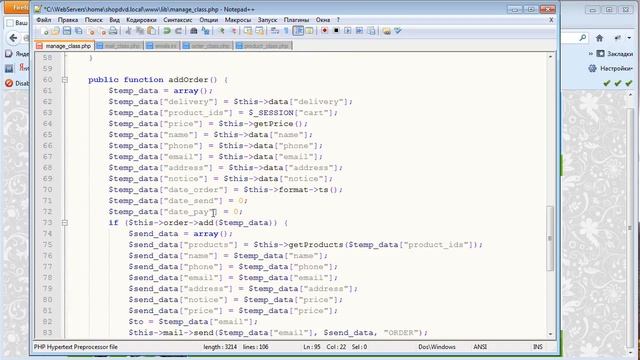Click the Print toolbar icon
The height and width of the screenshot is (360, 640).
point(114,31)
